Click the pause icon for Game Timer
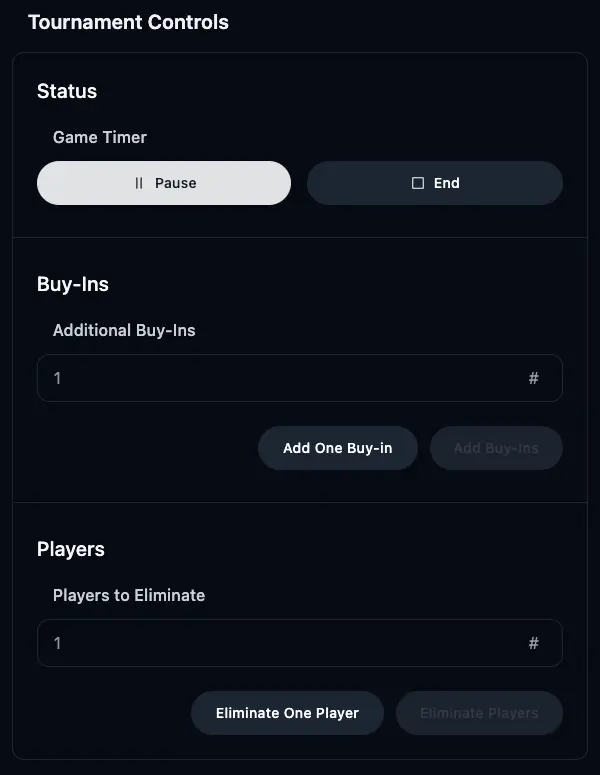600x775 pixels. (139, 183)
